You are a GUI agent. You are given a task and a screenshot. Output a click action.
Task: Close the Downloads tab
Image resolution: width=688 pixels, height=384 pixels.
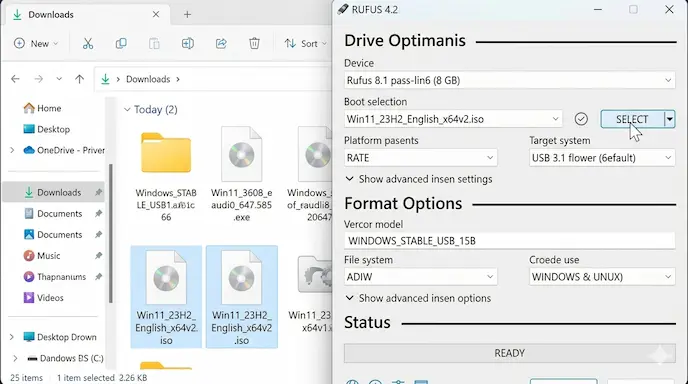156,14
